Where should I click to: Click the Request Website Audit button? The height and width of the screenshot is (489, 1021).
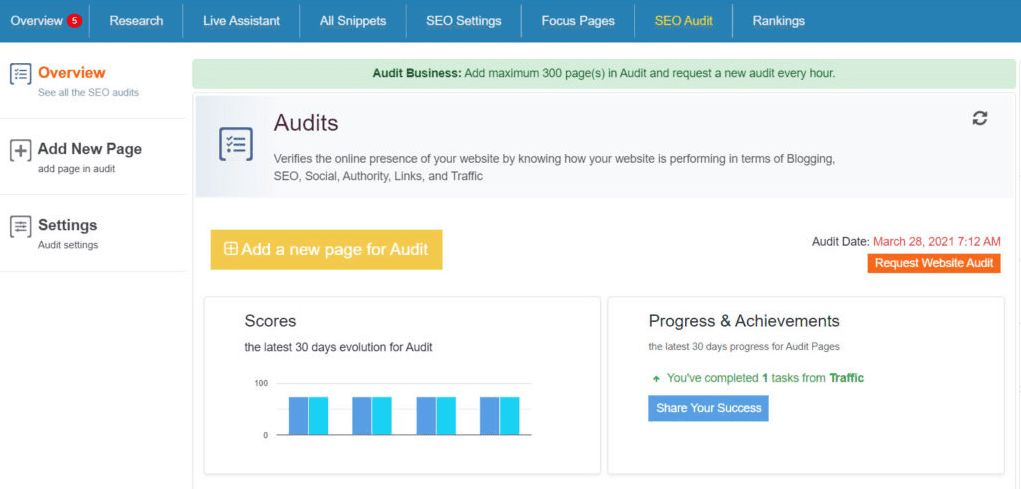click(x=934, y=263)
